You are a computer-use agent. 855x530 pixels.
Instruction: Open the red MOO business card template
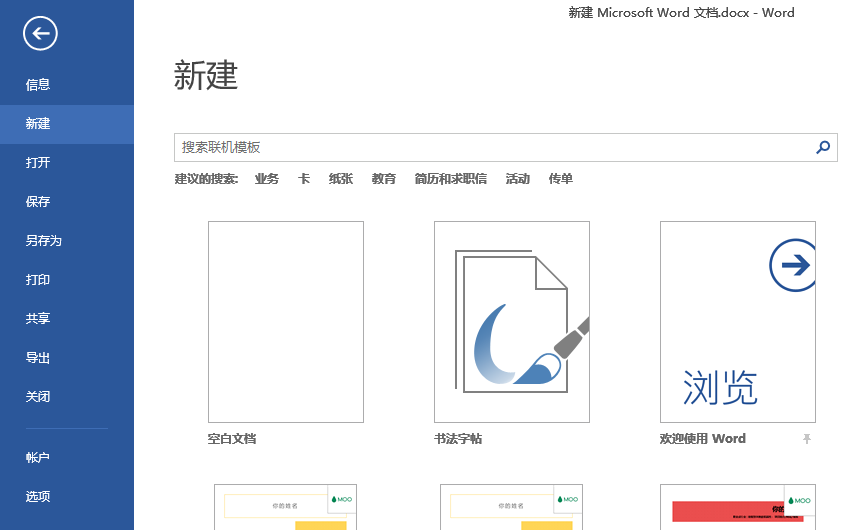[x=738, y=507]
